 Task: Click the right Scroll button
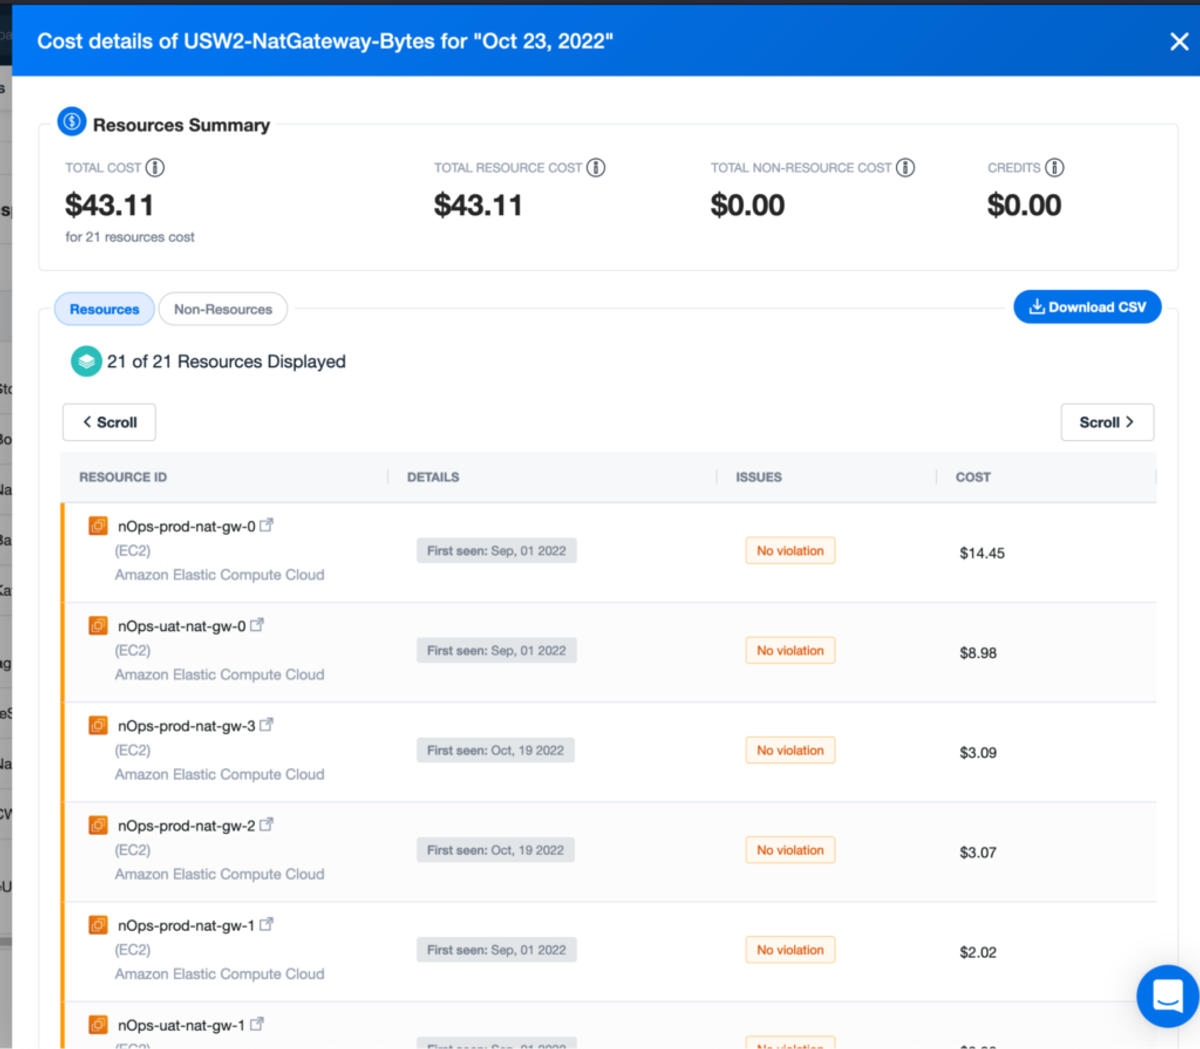pyautogui.click(x=1107, y=422)
